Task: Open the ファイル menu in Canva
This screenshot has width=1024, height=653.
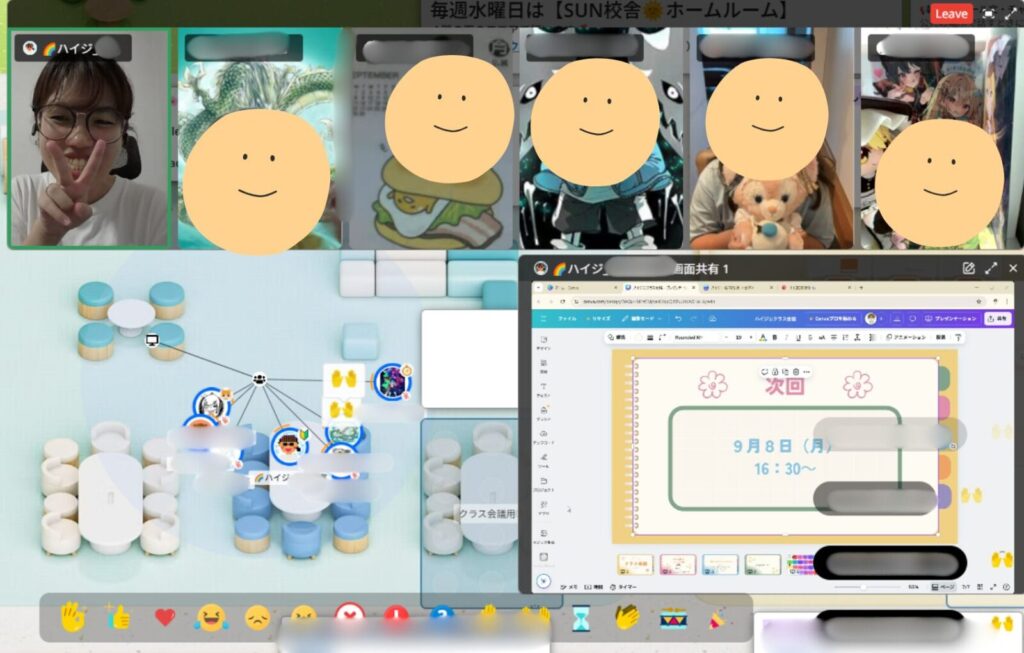Action: (x=567, y=318)
